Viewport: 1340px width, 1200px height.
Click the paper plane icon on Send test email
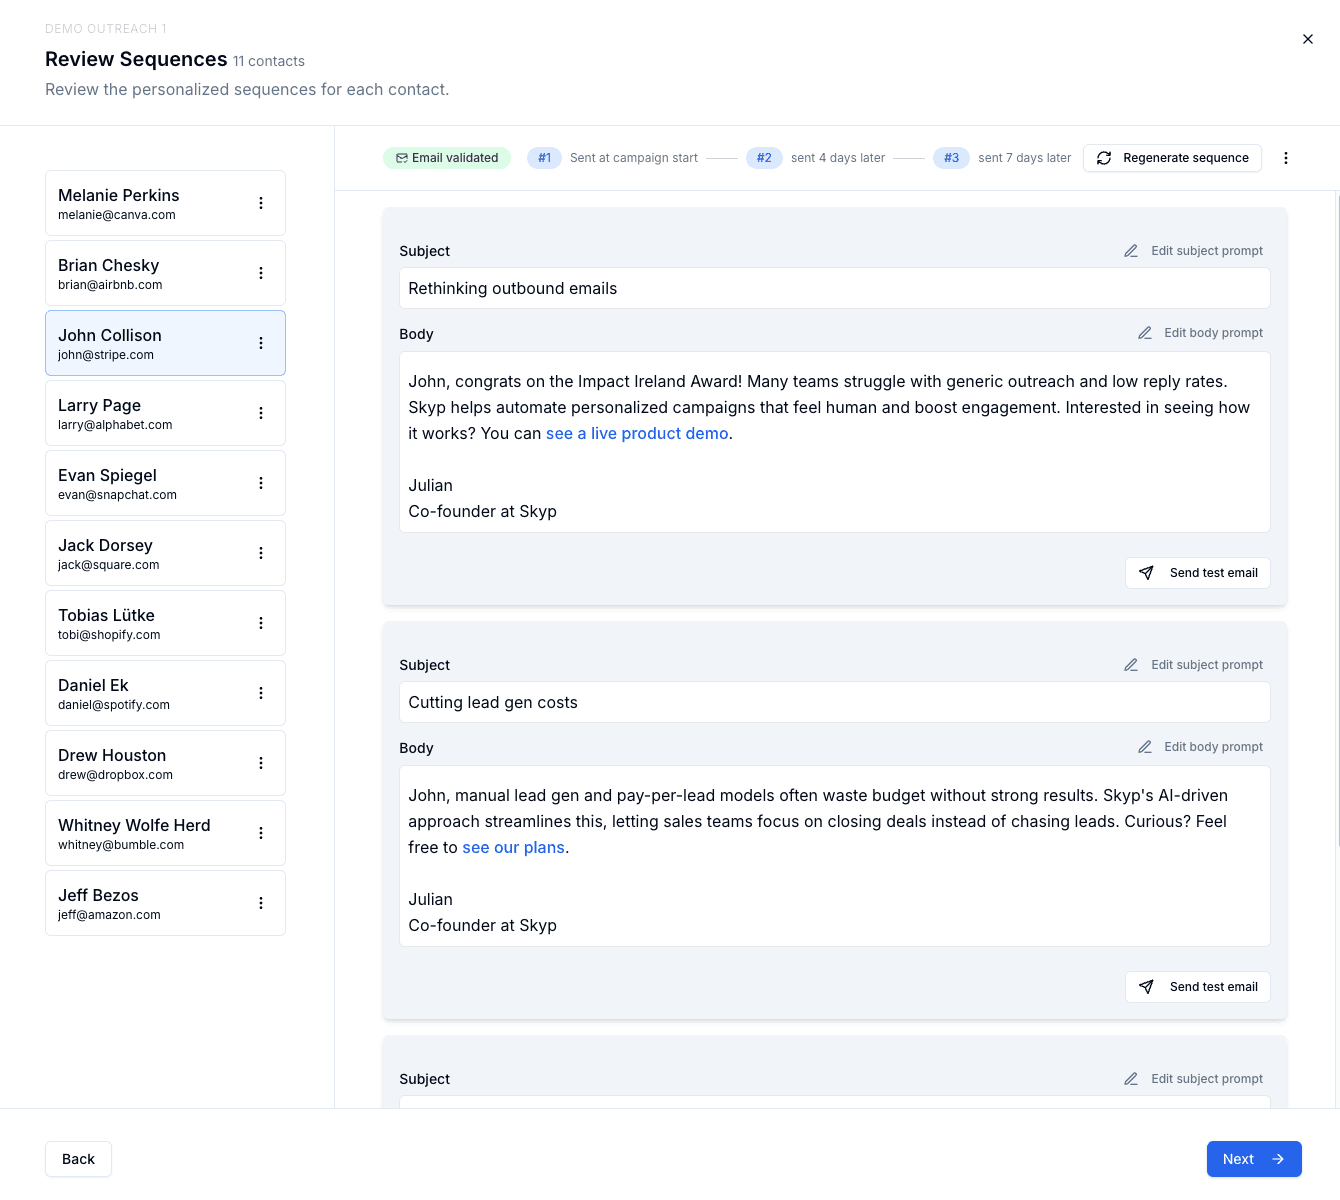pos(1146,572)
